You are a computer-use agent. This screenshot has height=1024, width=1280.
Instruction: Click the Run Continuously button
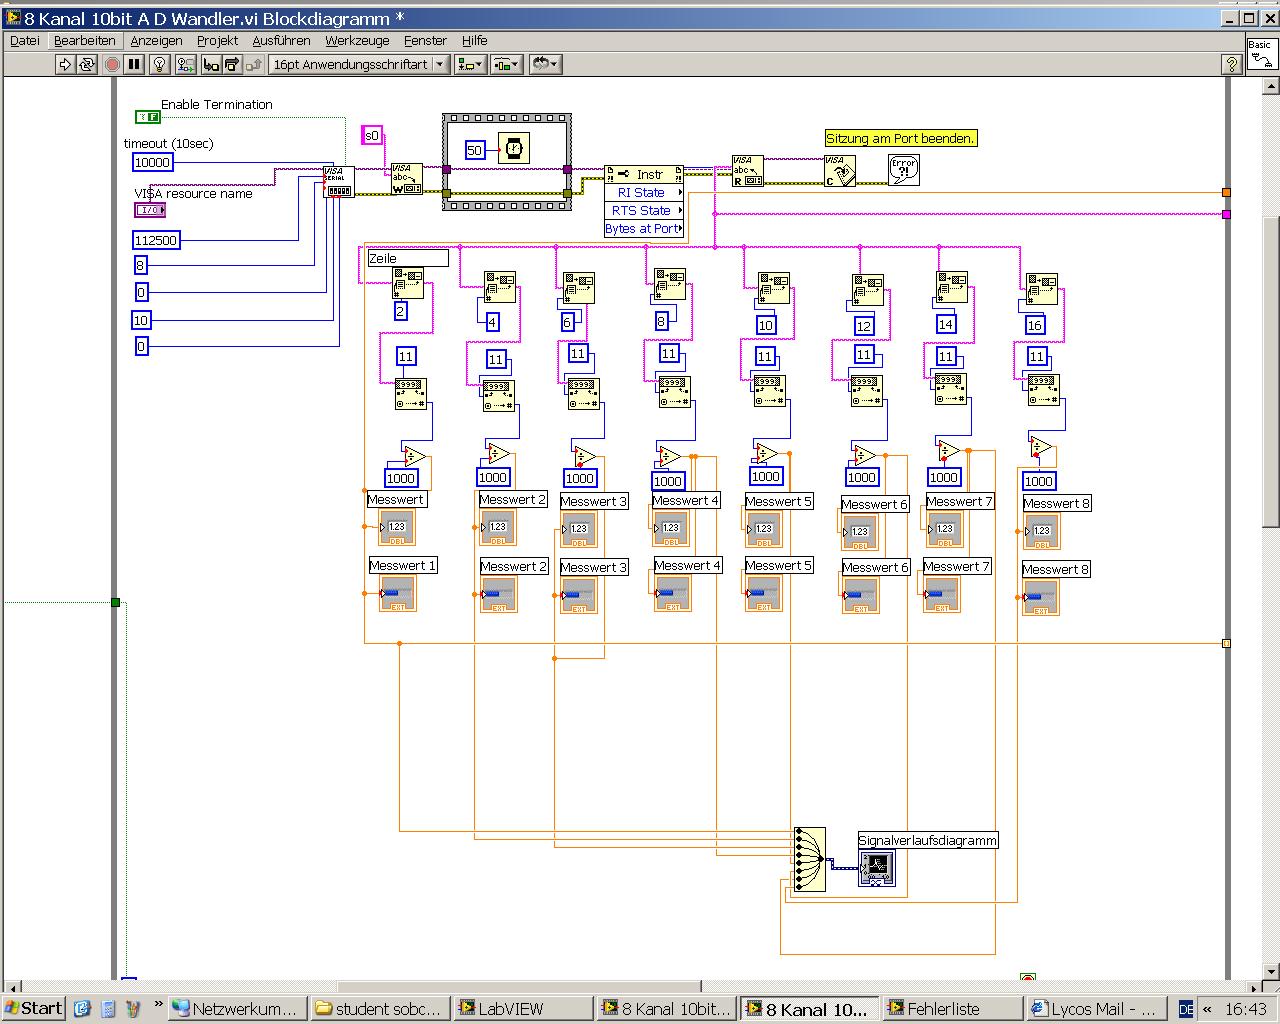click(x=87, y=64)
